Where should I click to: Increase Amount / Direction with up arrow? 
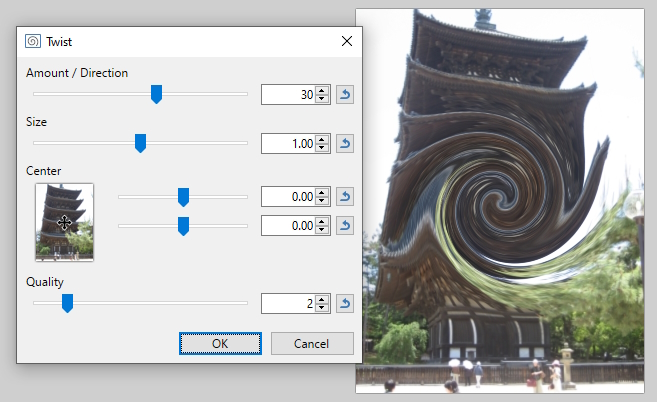[322, 91]
